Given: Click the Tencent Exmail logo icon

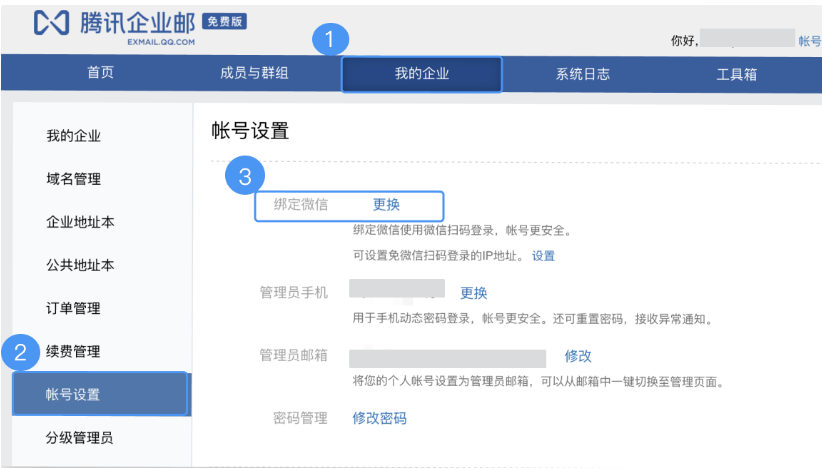Looking at the screenshot, I should [x=52, y=25].
